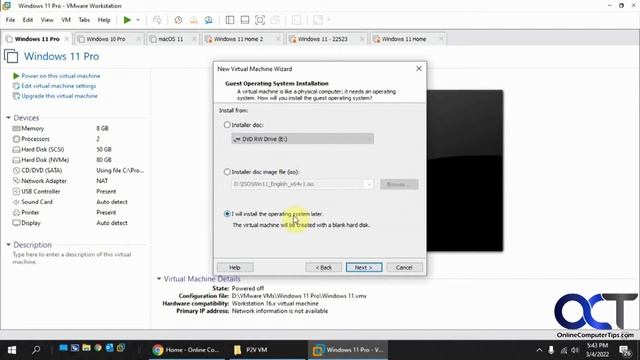Select Installer disc image file (iso) radio button
Screen dimensions: 640x360
(x=227, y=172)
